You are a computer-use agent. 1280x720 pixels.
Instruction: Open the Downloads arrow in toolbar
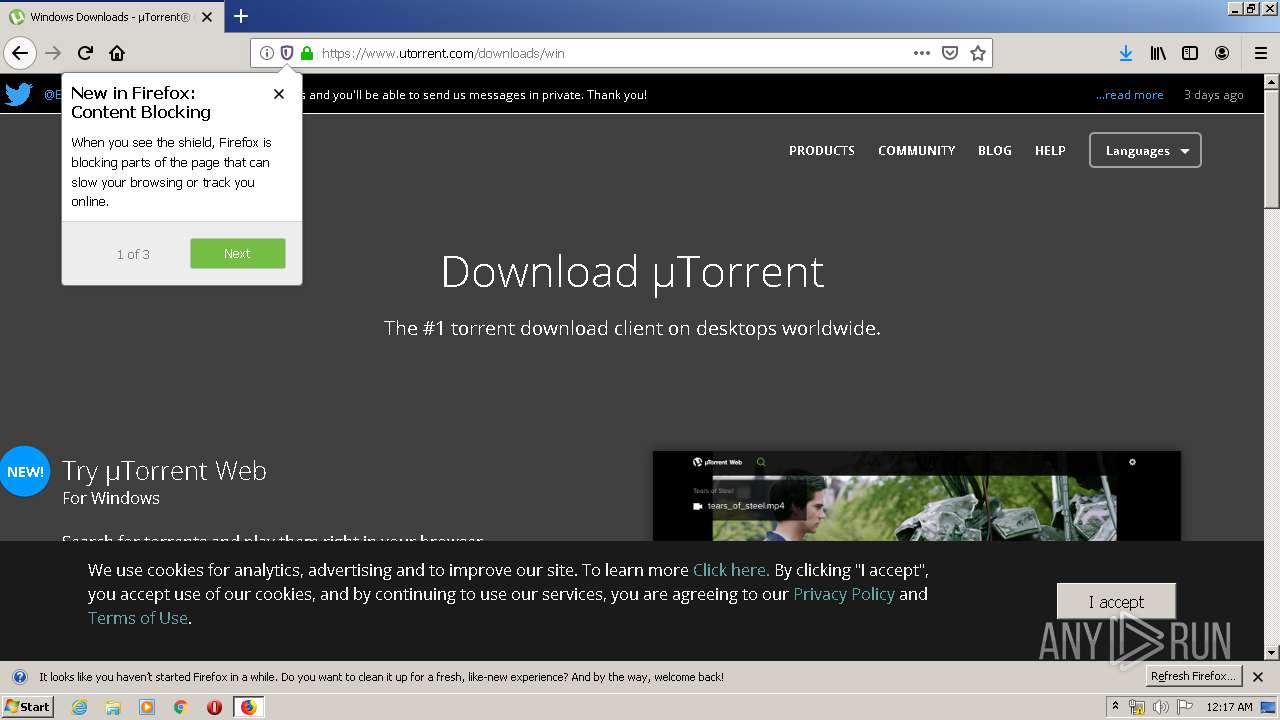tap(1126, 53)
